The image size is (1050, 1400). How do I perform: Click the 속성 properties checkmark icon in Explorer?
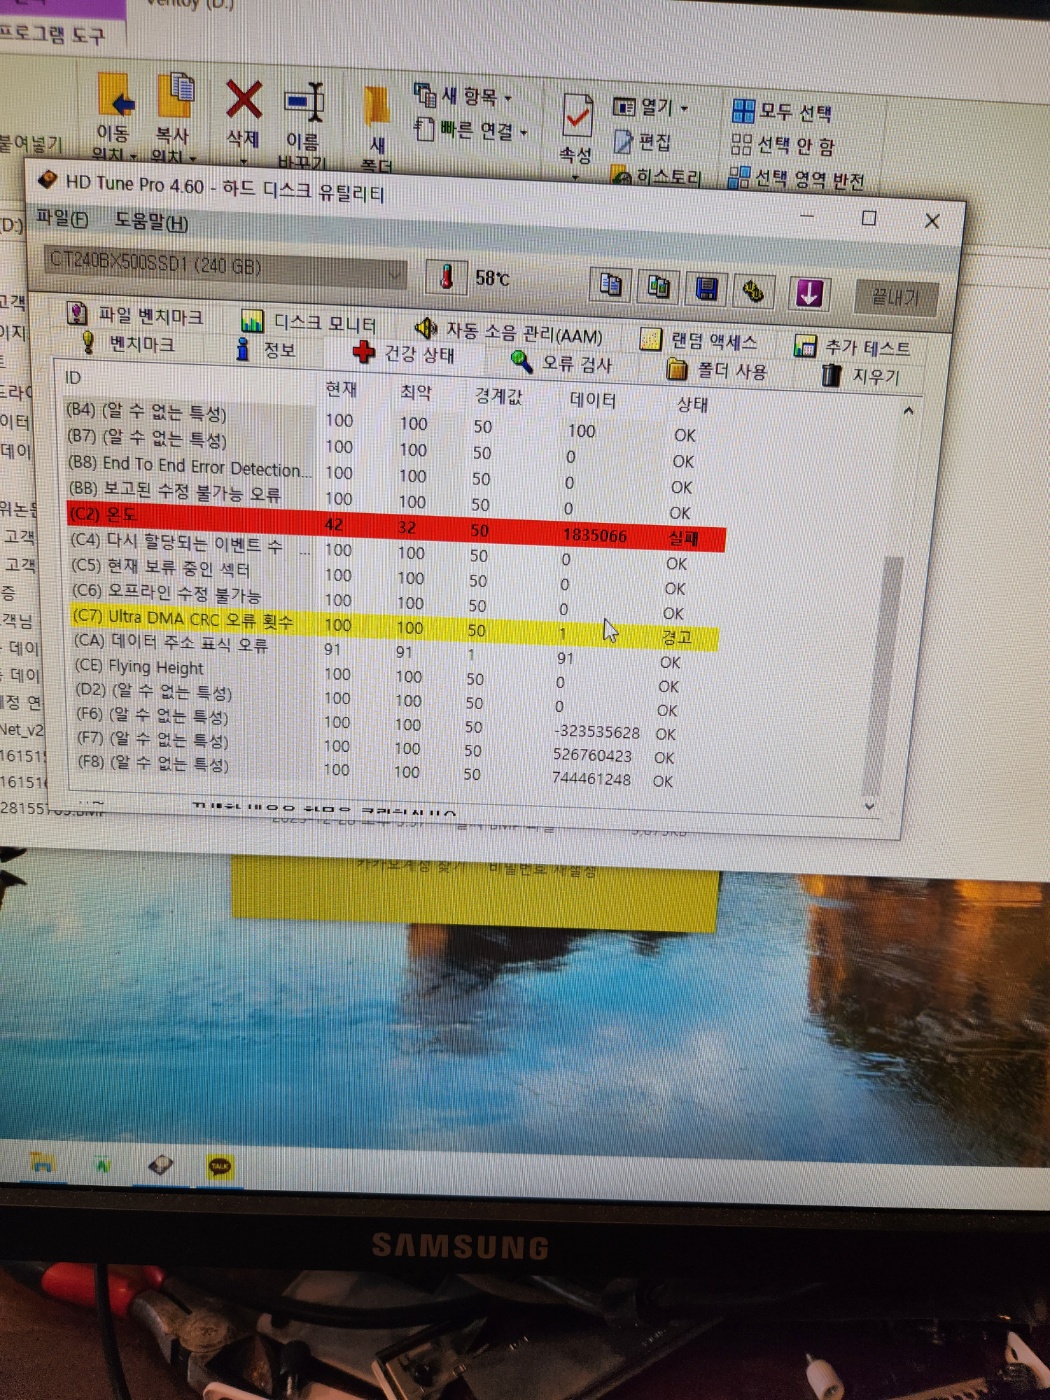577,117
